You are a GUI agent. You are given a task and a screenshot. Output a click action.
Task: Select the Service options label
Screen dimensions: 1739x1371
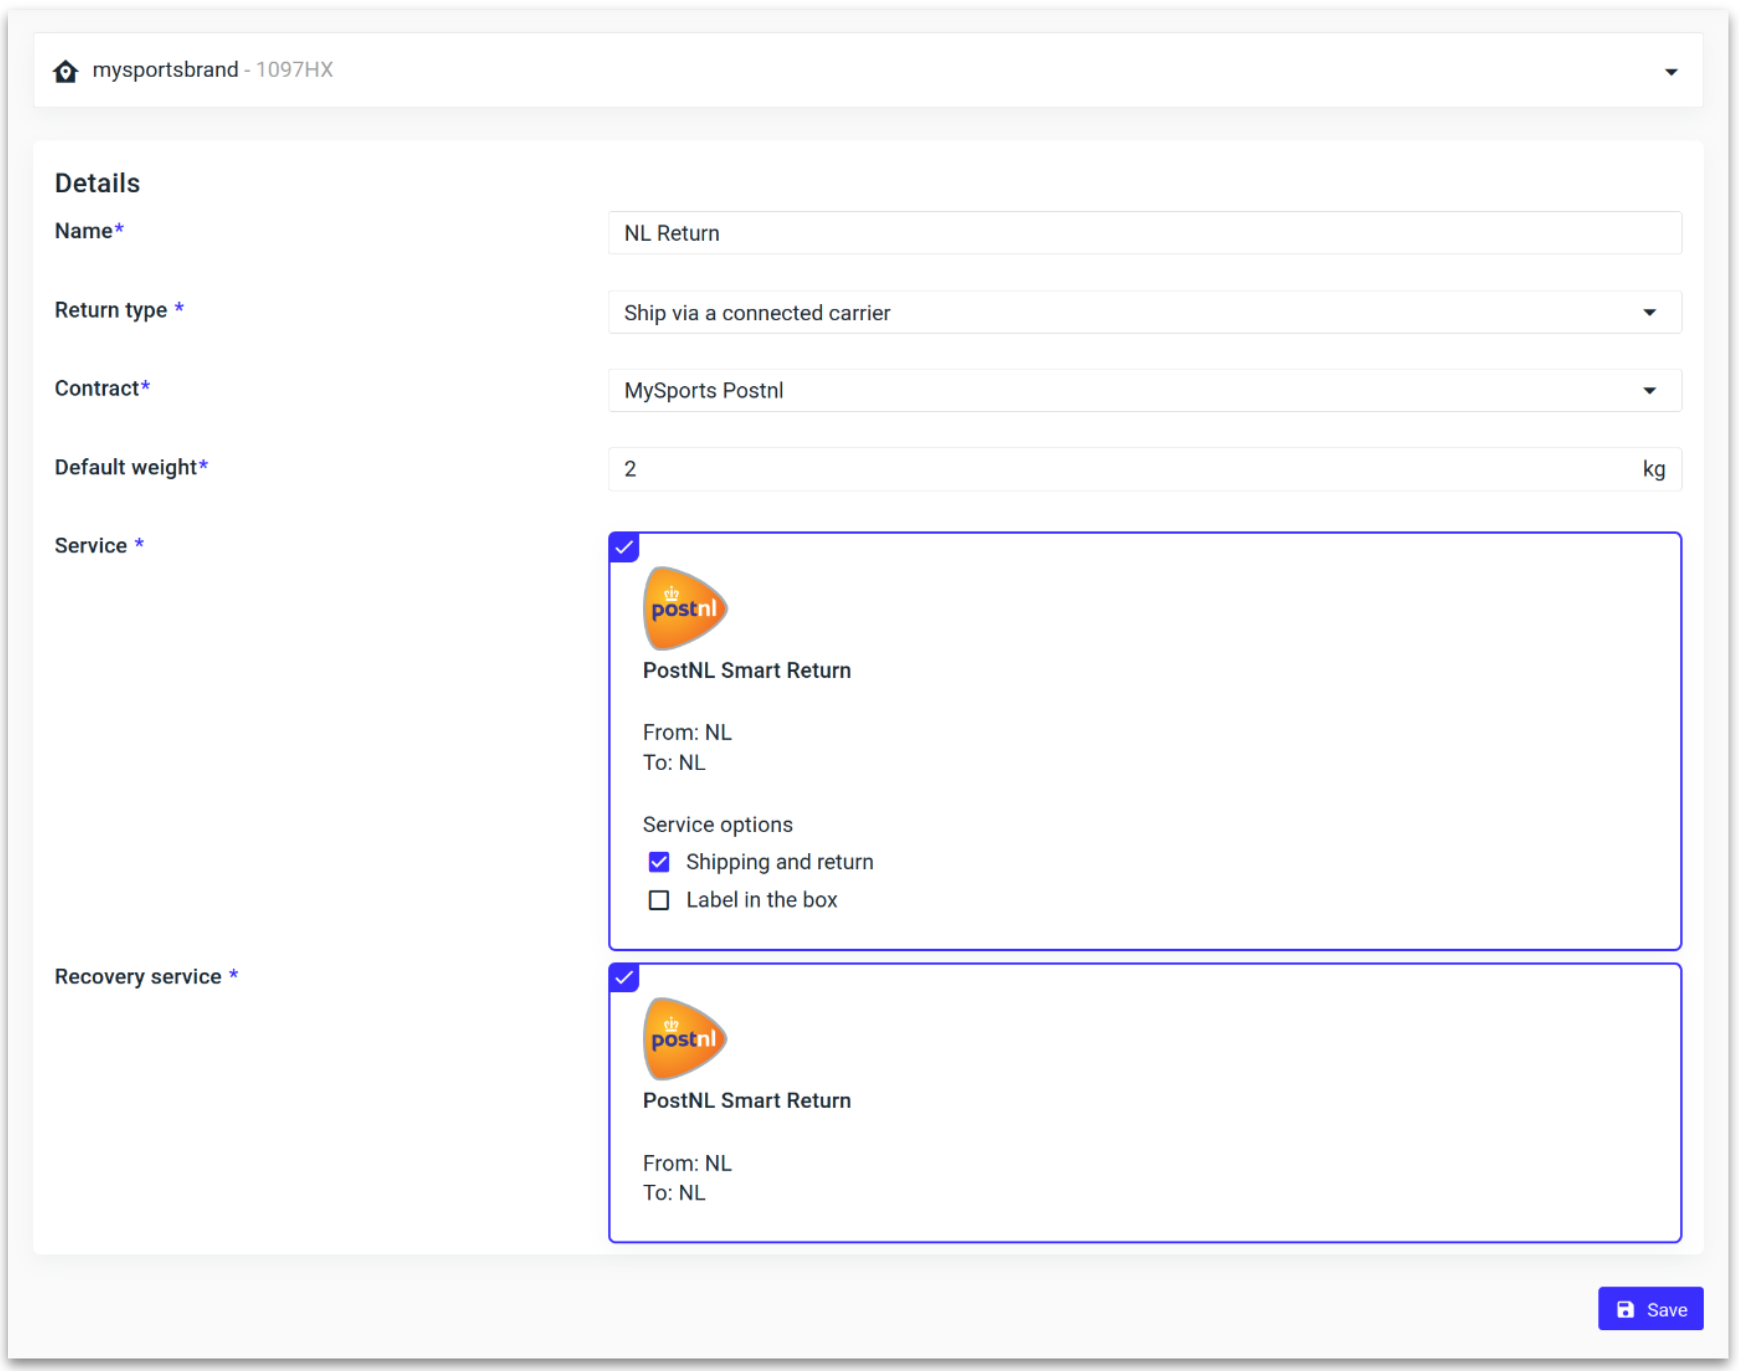point(718,824)
